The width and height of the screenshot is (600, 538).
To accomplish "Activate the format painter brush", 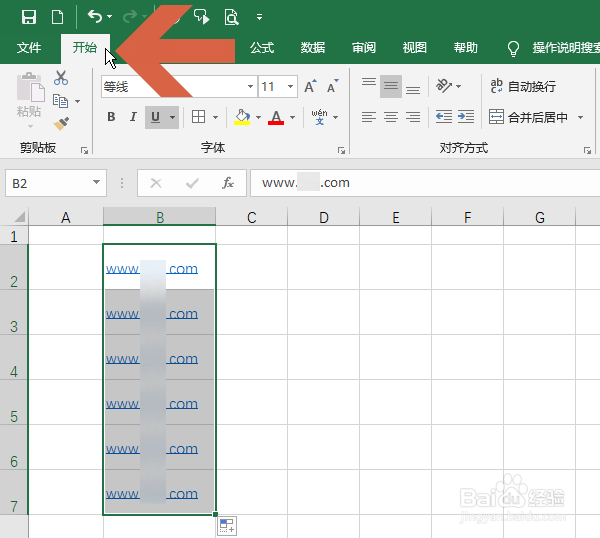I will [61, 124].
